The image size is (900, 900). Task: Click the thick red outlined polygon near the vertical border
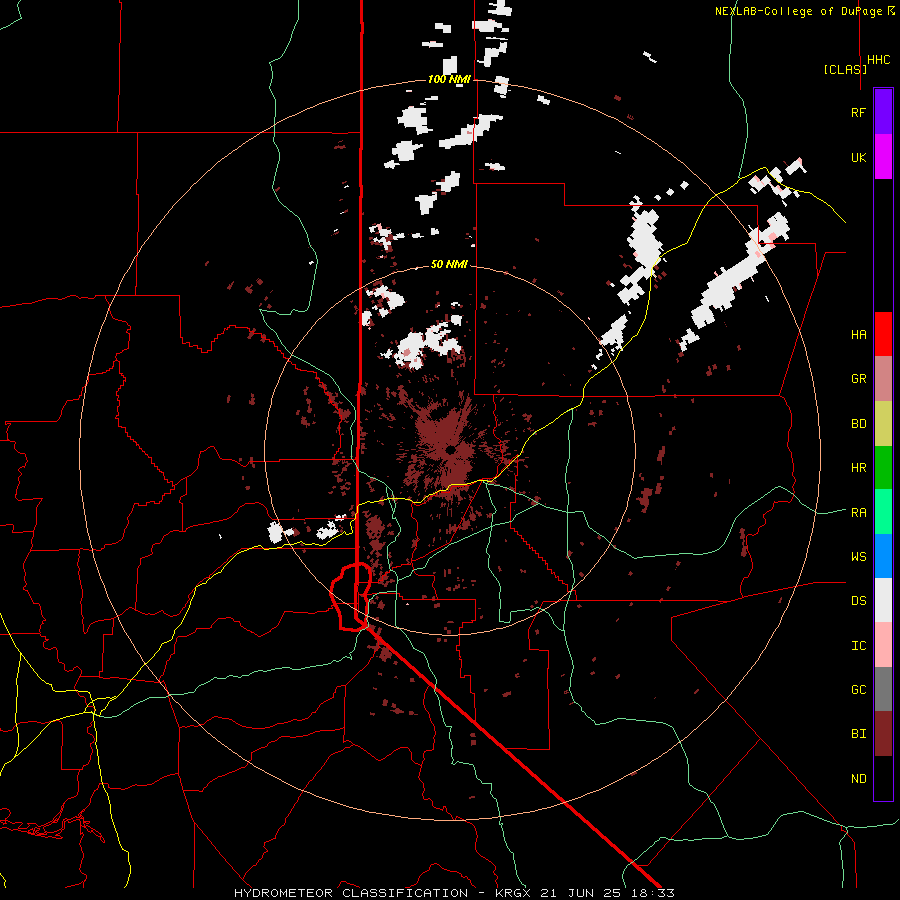pos(351,597)
